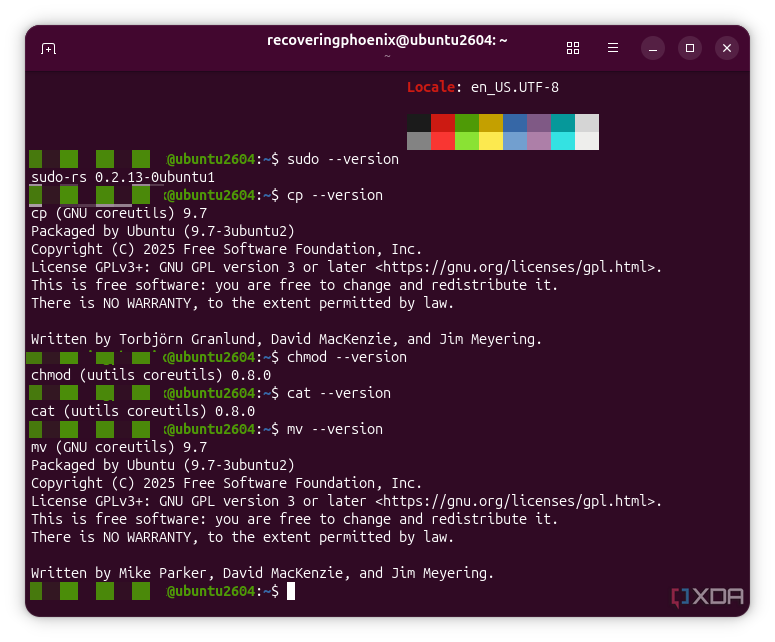775x642 pixels.
Task: Click the bright yellow color swatch
Action: tap(491, 141)
